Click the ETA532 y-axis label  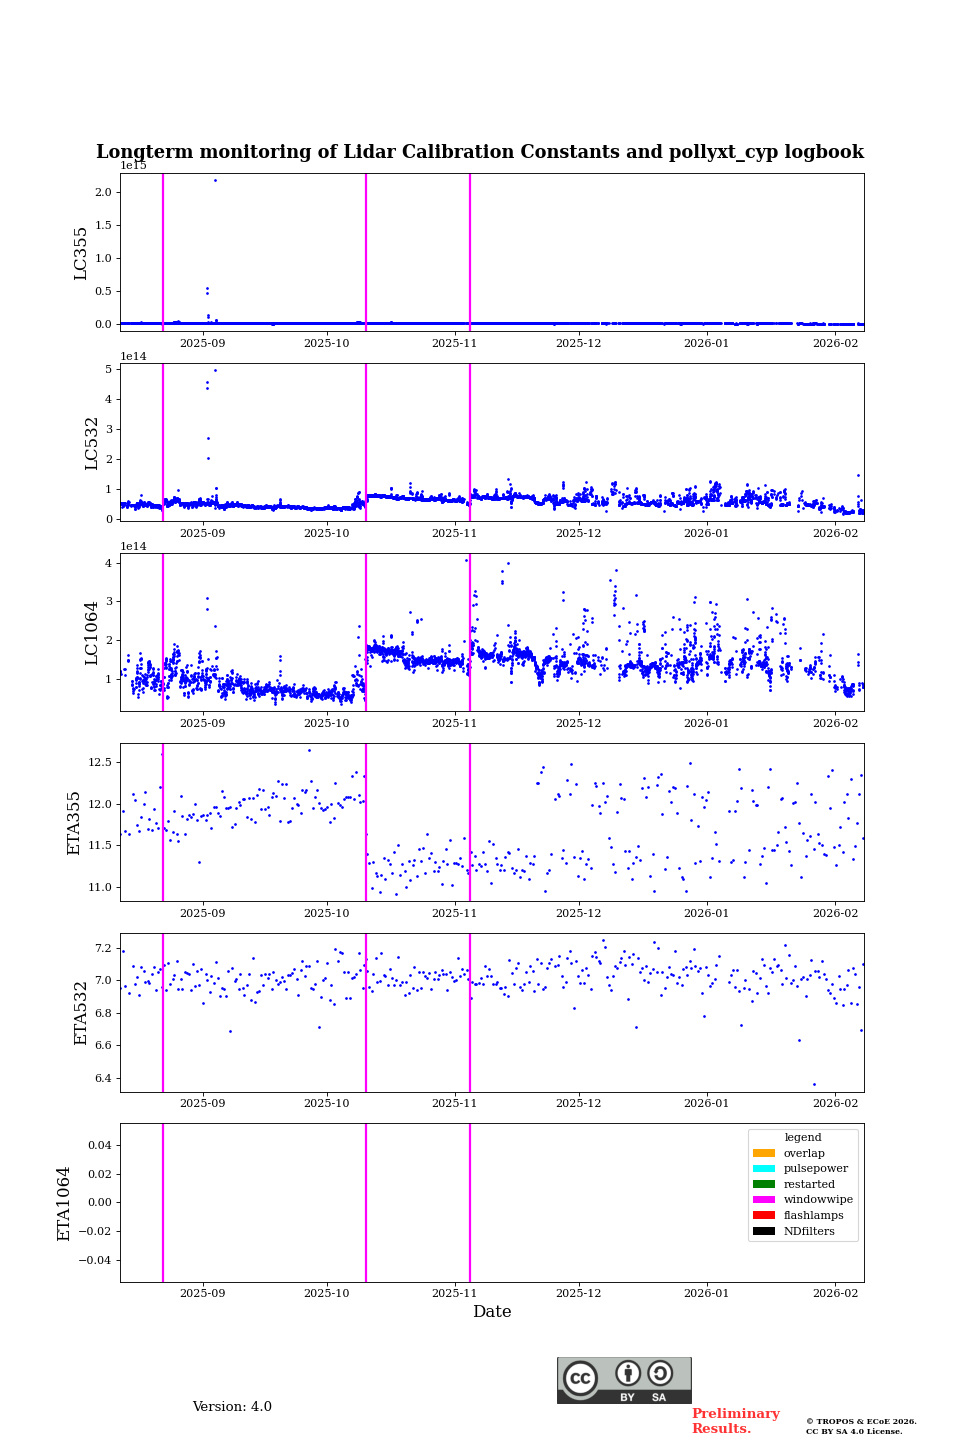point(81,1013)
